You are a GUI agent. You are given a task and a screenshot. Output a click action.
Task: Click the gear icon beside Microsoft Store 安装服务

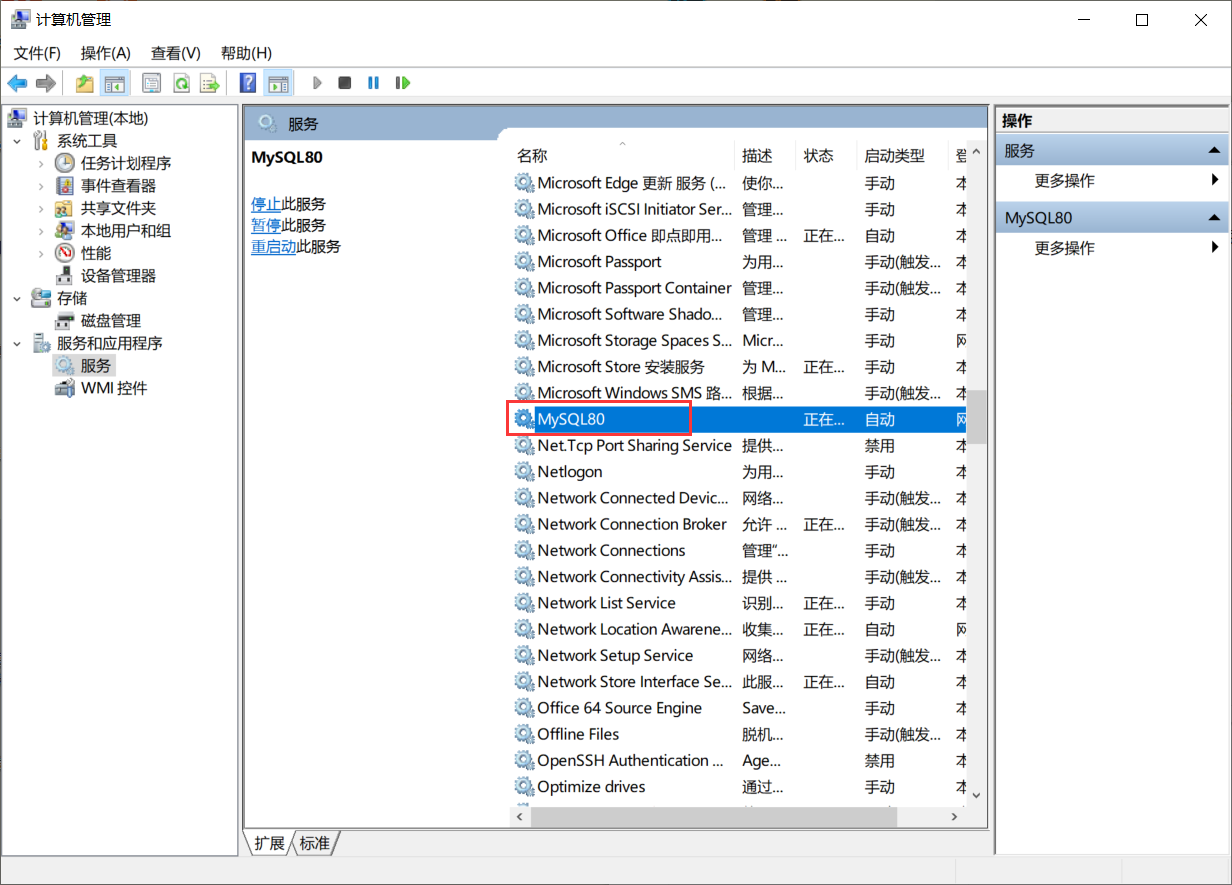point(524,367)
